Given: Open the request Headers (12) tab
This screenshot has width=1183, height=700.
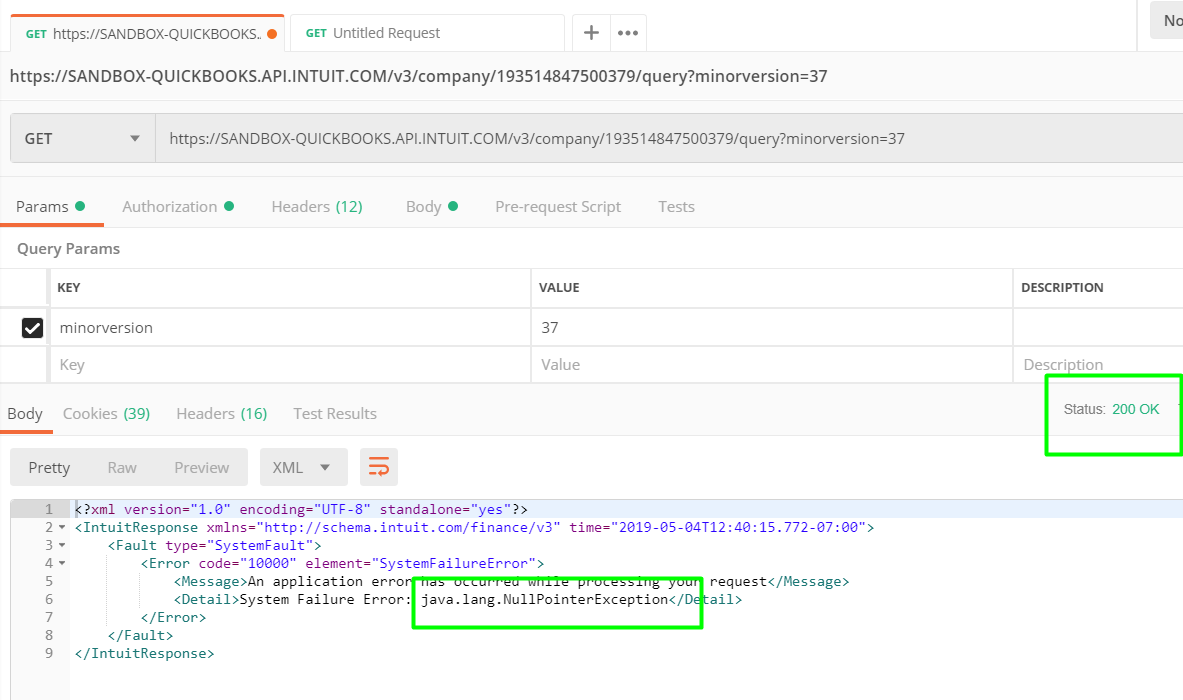Looking at the screenshot, I should [317, 207].
